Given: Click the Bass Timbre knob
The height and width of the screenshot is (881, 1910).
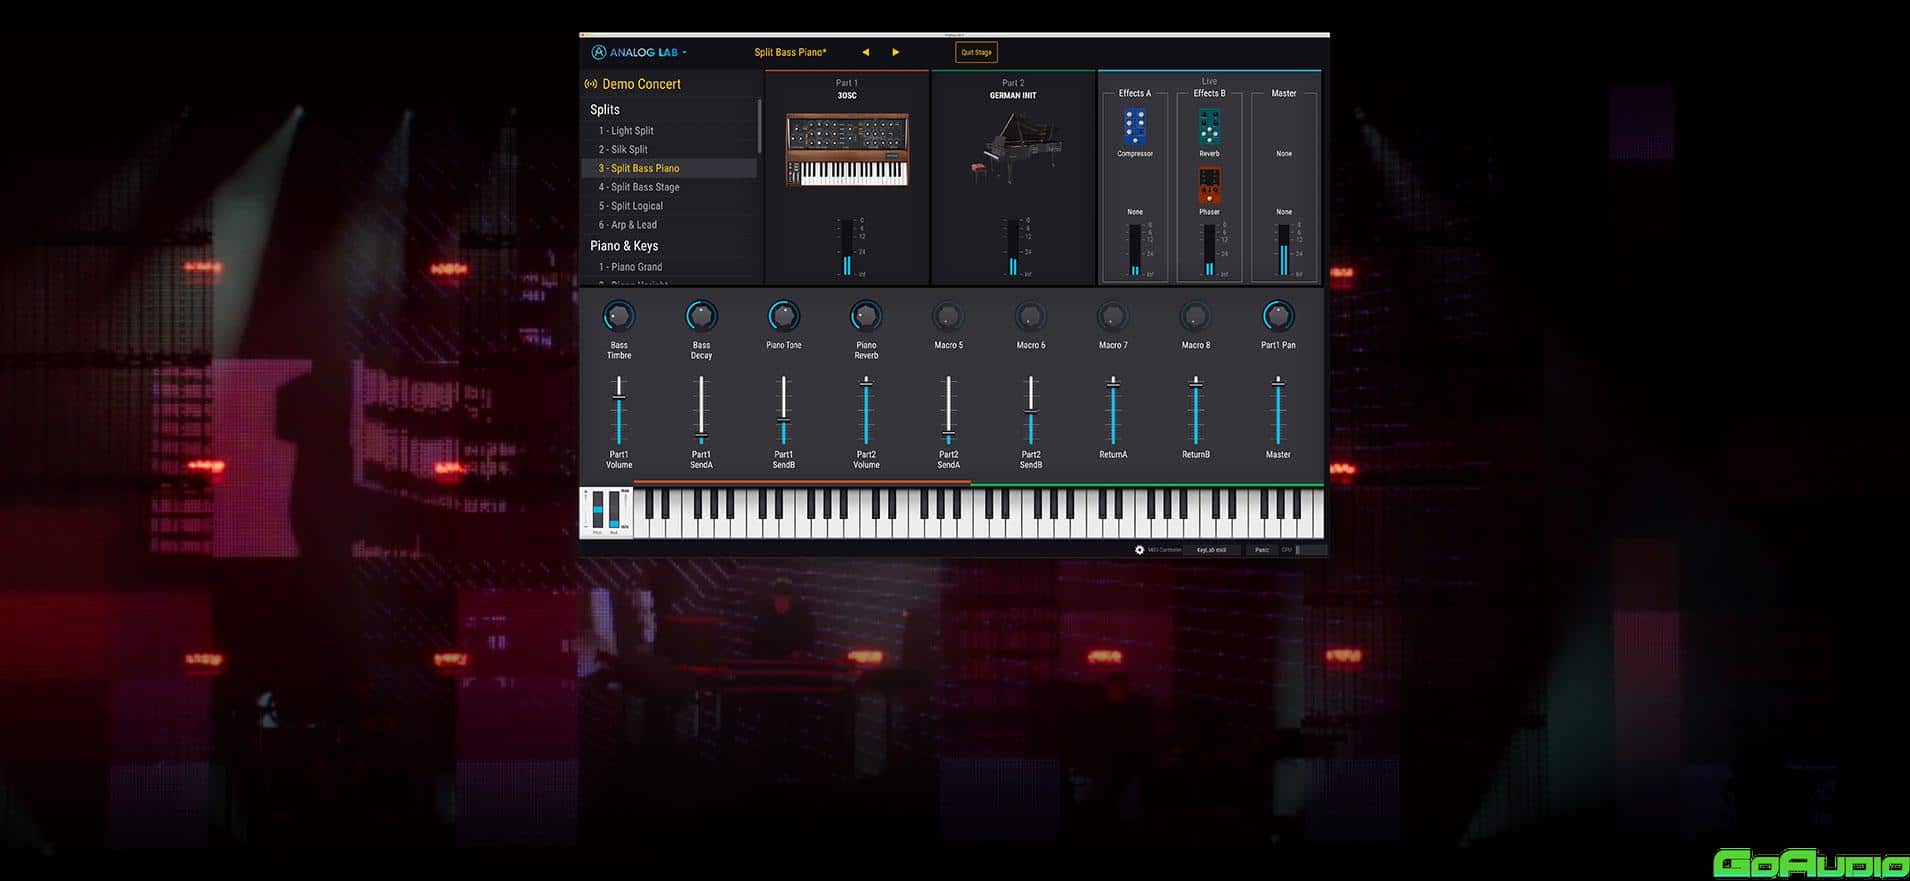Looking at the screenshot, I should point(619,316).
